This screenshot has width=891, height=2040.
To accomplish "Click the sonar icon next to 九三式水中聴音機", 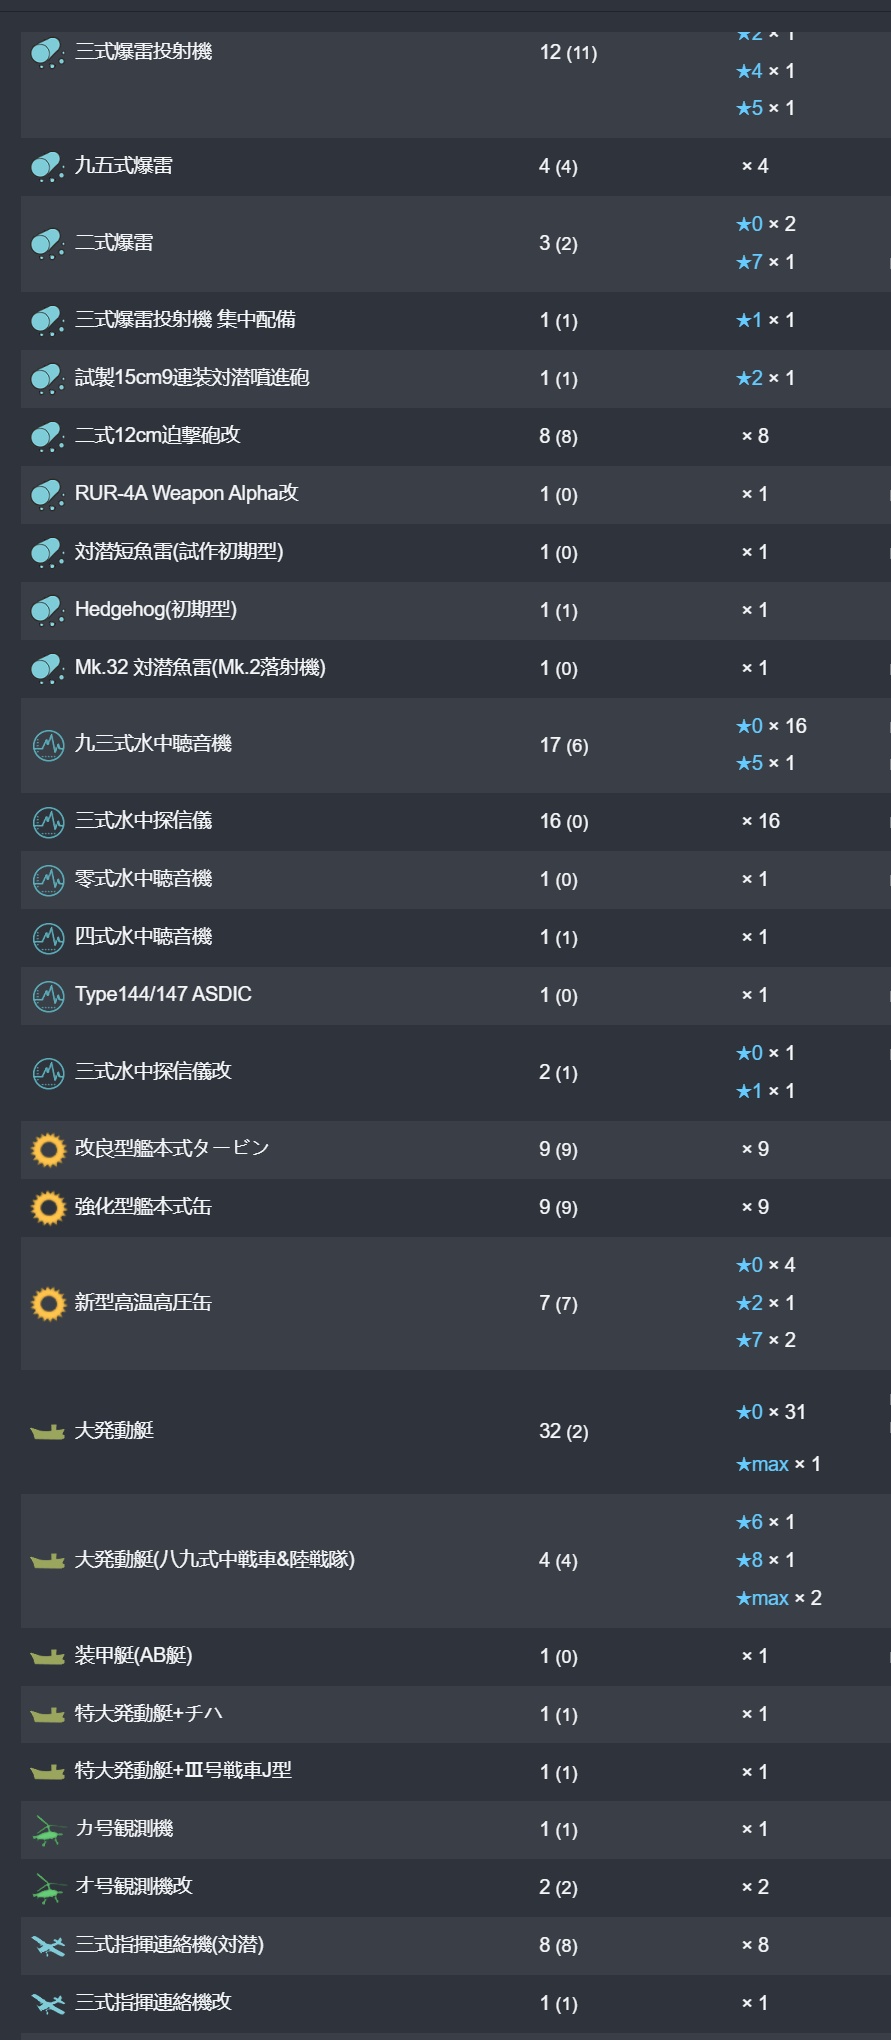I will click(48, 745).
